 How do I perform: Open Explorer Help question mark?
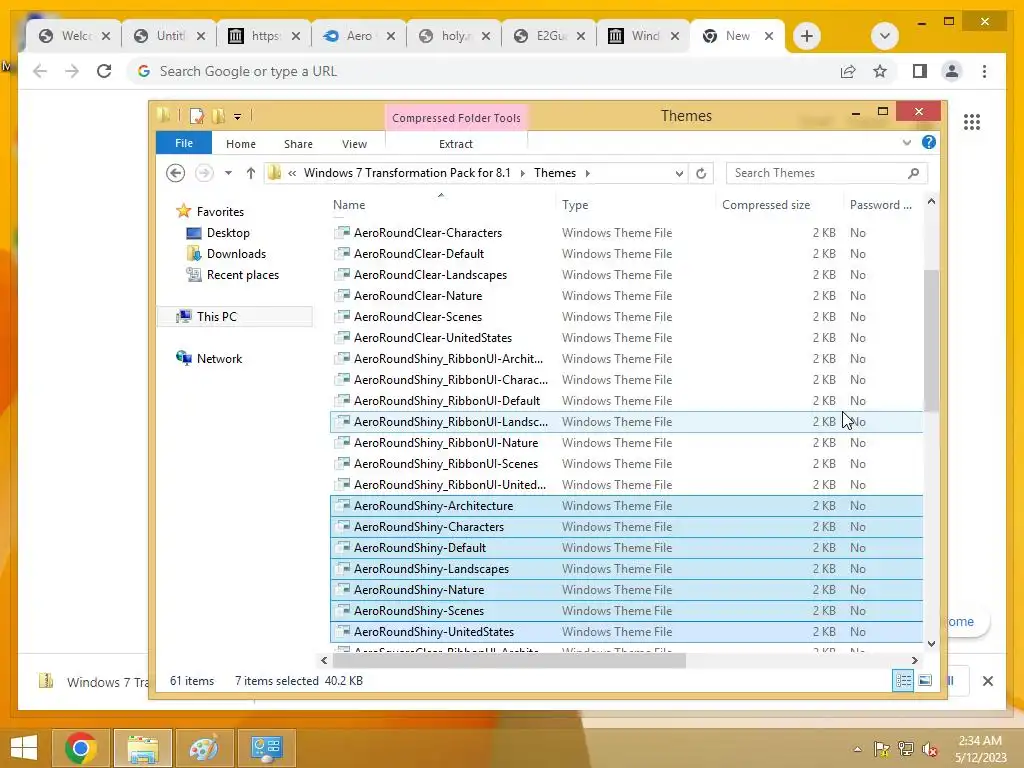(x=929, y=142)
